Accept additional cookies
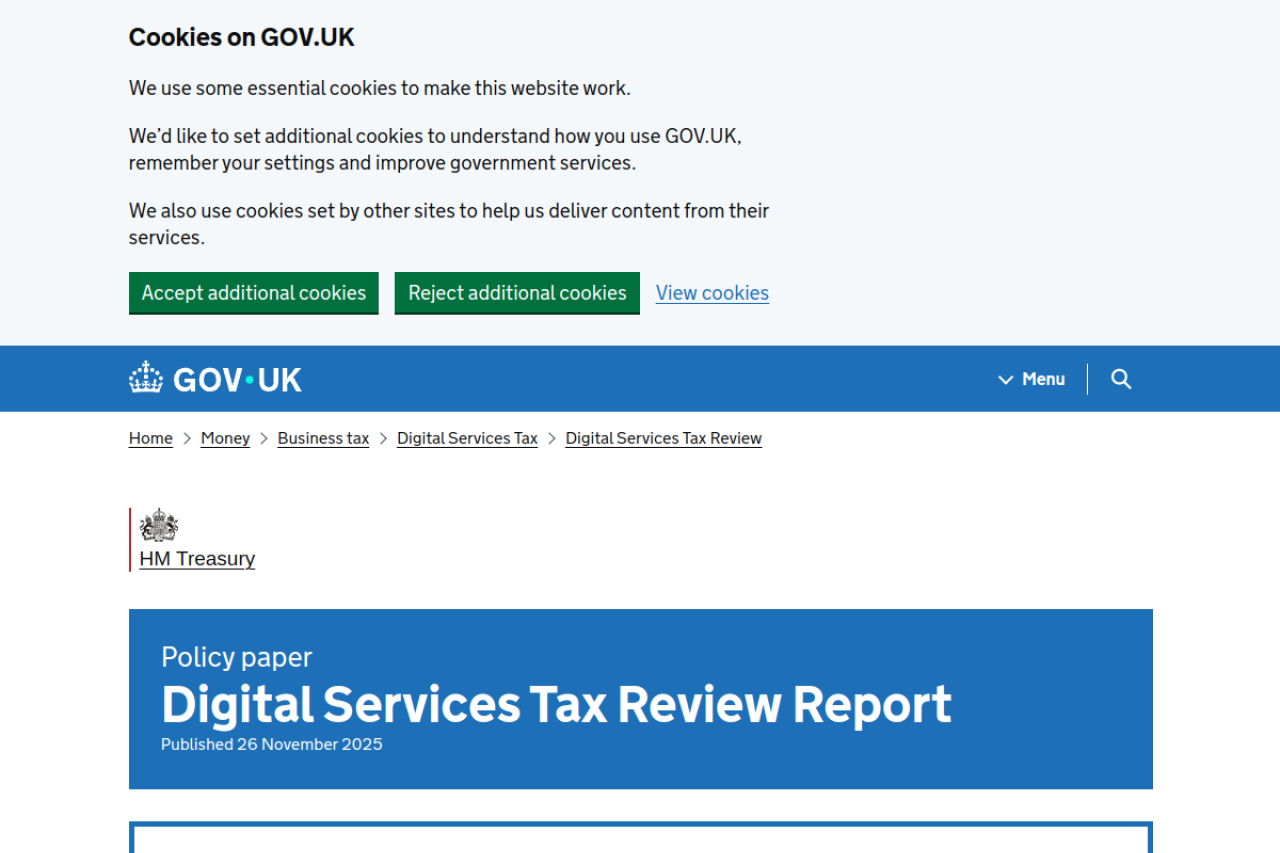The image size is (1280, 853). pos(254,293)
